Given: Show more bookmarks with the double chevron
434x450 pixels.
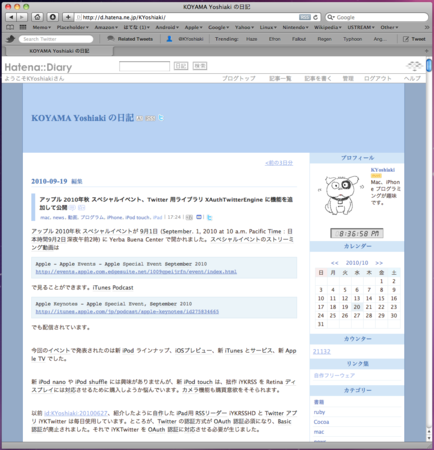Looking at the screenshot, I should pyautogui.click(x=427, y=27).
